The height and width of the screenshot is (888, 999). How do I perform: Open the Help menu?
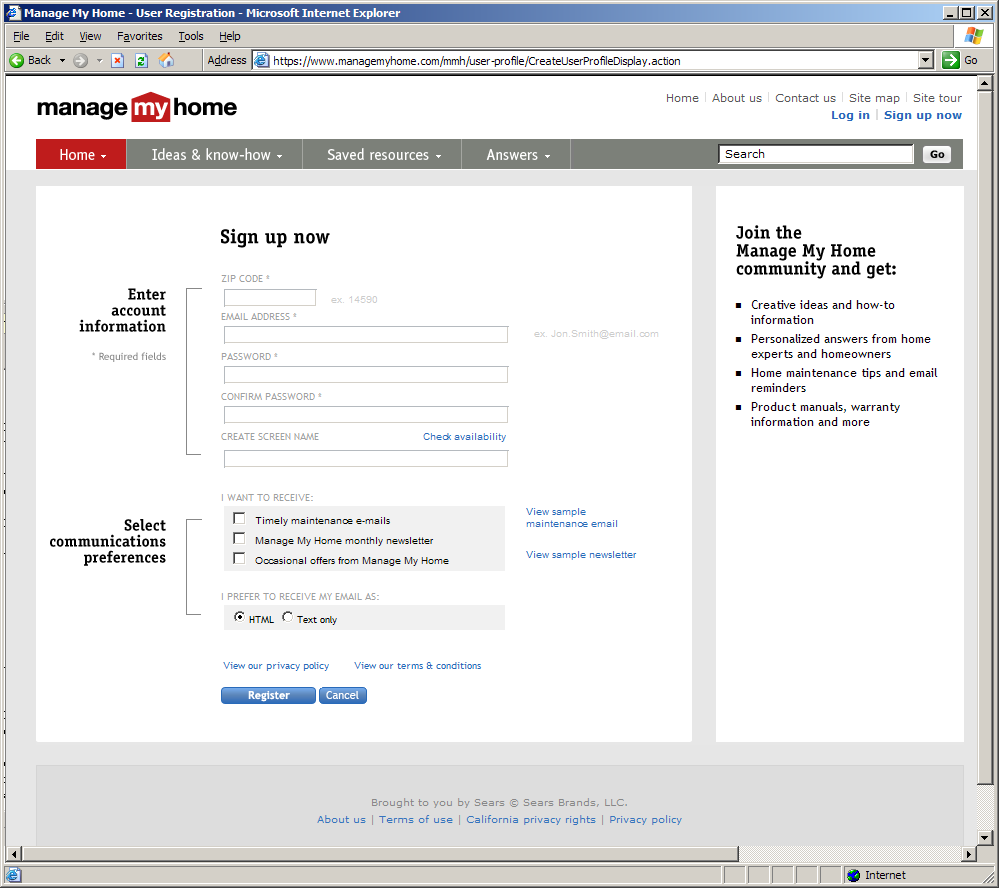coord(229,36)
